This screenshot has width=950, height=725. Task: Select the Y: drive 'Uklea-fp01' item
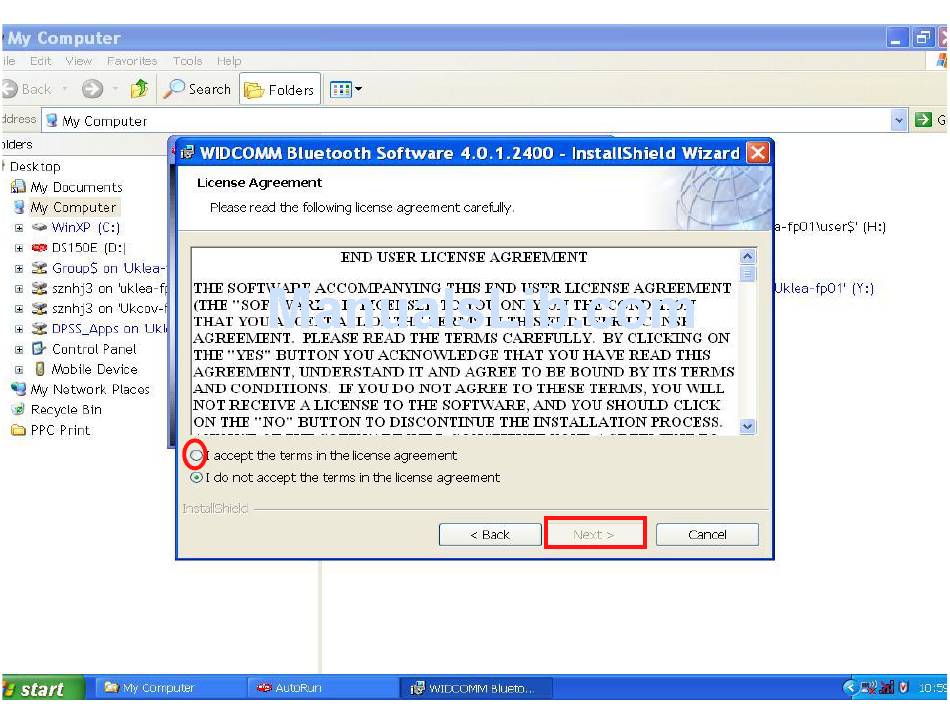[824, 288]
